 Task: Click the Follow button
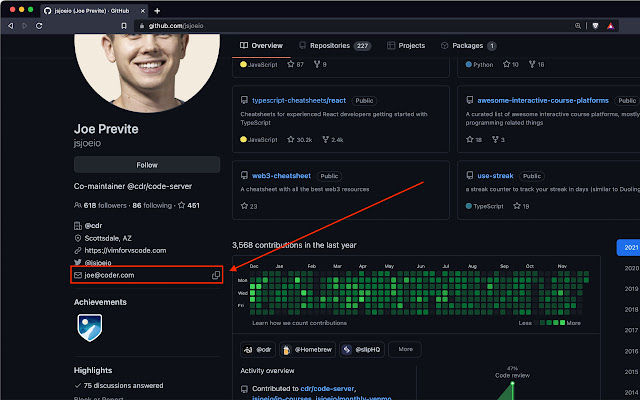click(x=147, y=165)
